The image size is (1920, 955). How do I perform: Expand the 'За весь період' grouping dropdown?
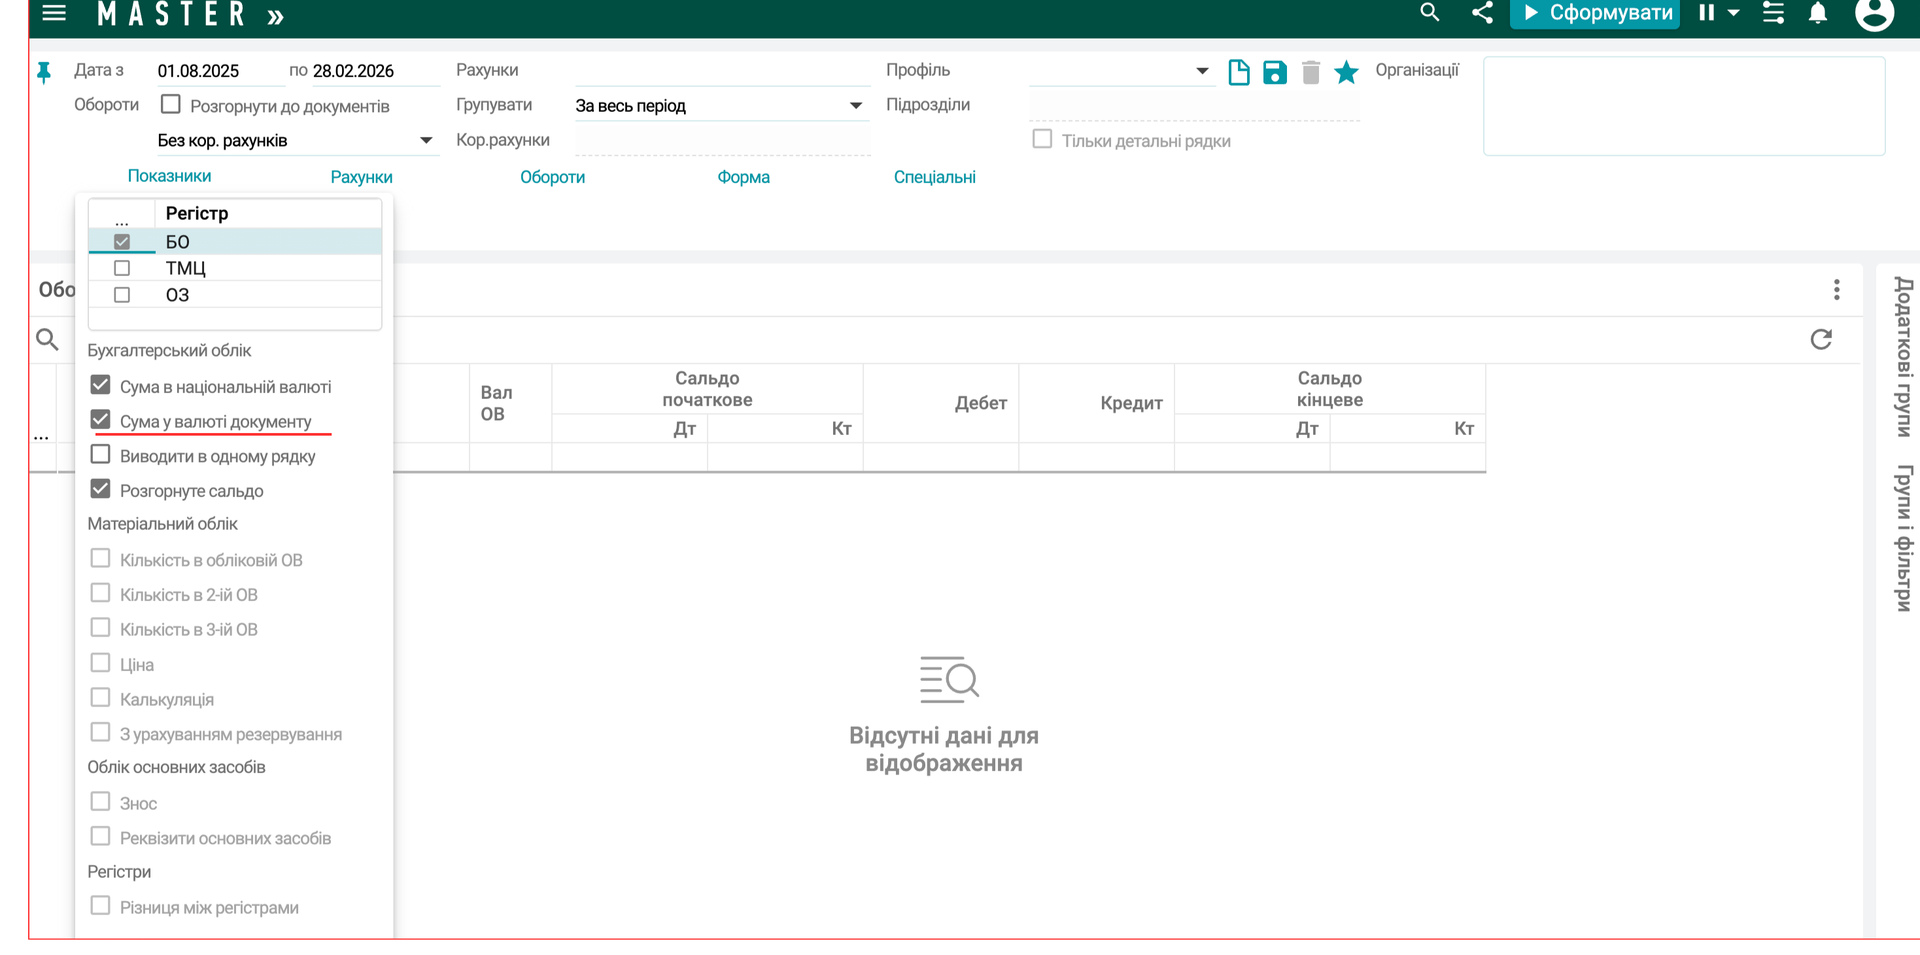pyautogui.click(x=855, y=106)
